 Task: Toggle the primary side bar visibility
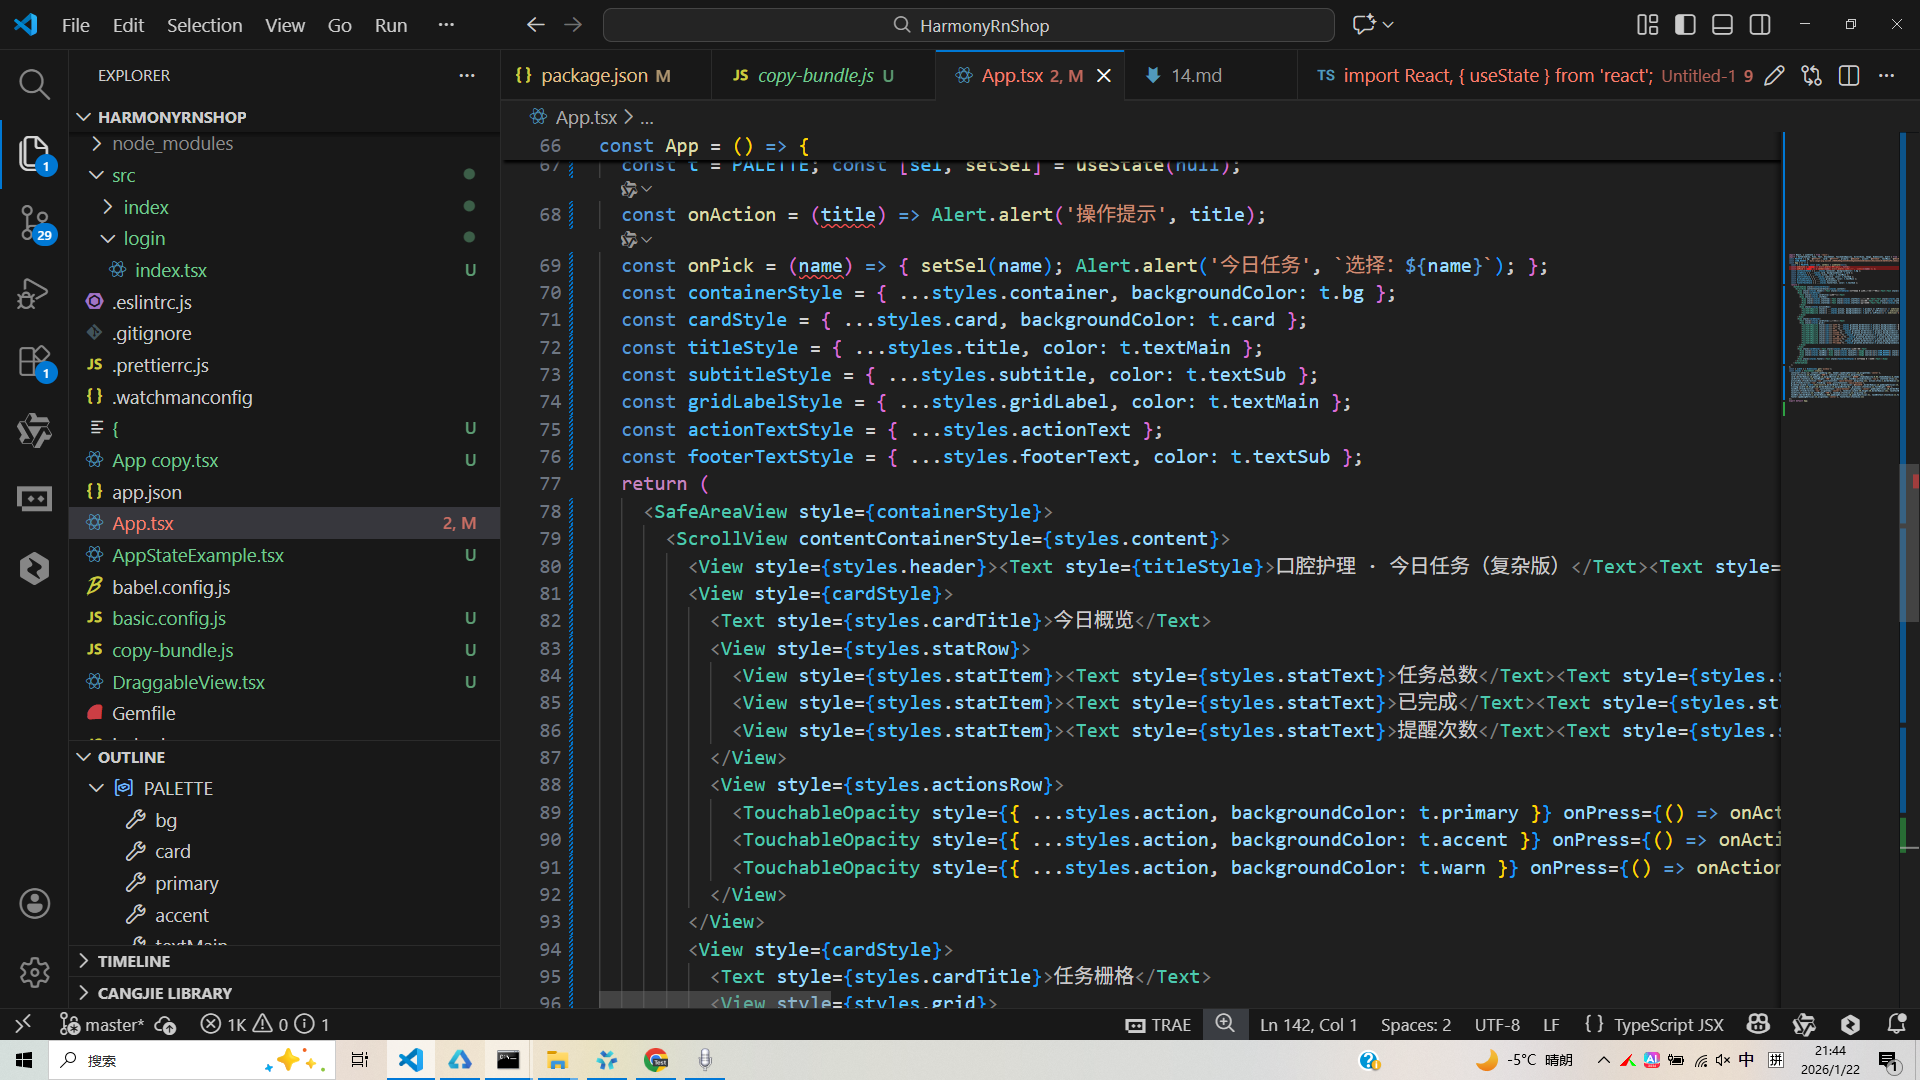(1685, 25)
